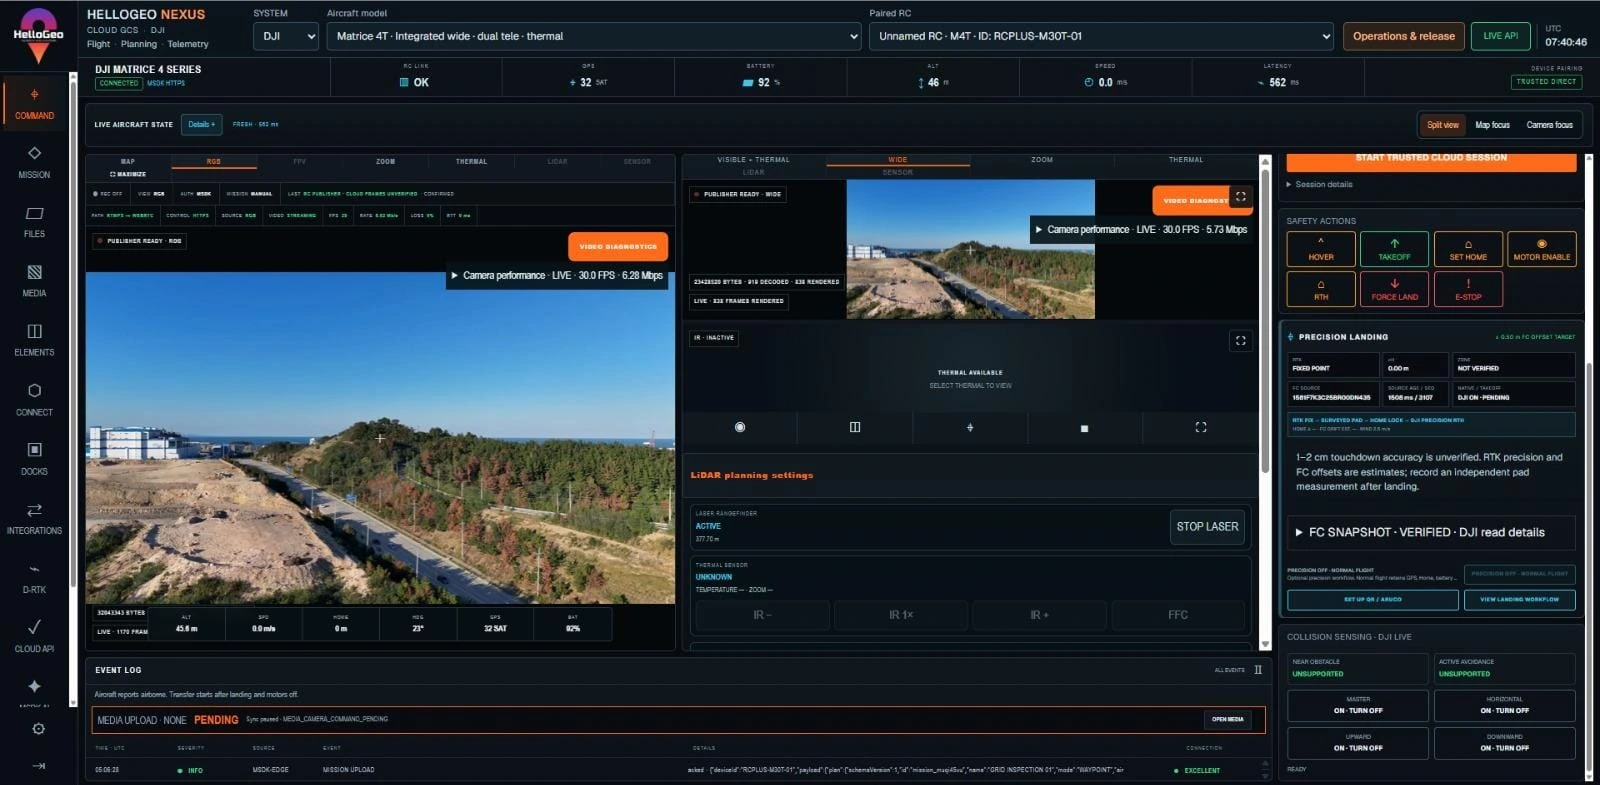Select the Thermal tab in map panel

(472, 161)
